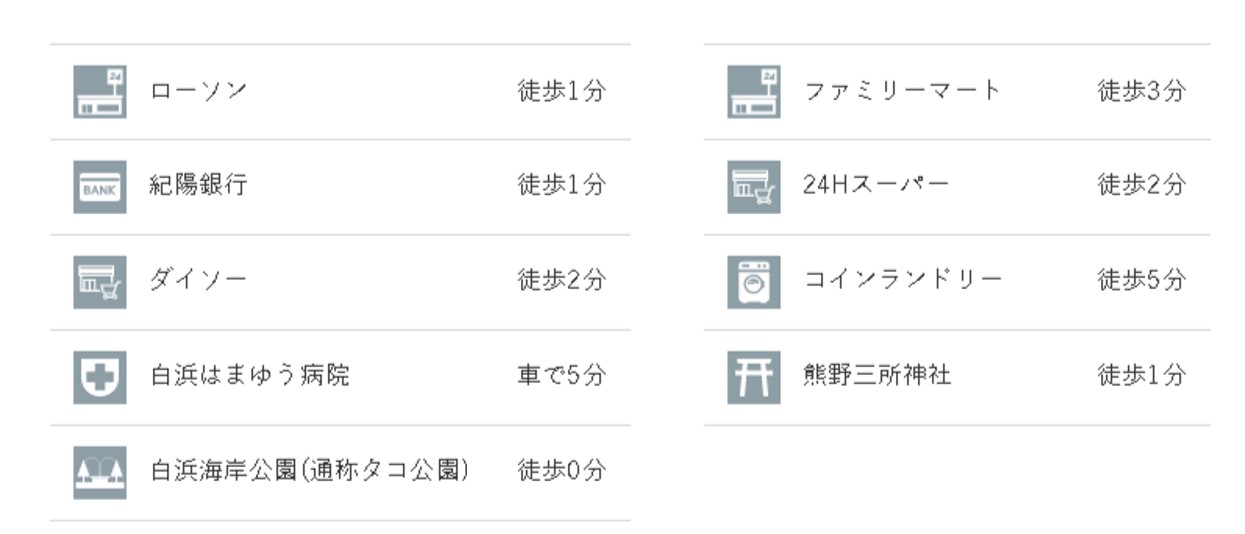1245x534 pixels.
Task: Click the supermarket cart icon beside 24Hスーパー
Action: (753, 187)
